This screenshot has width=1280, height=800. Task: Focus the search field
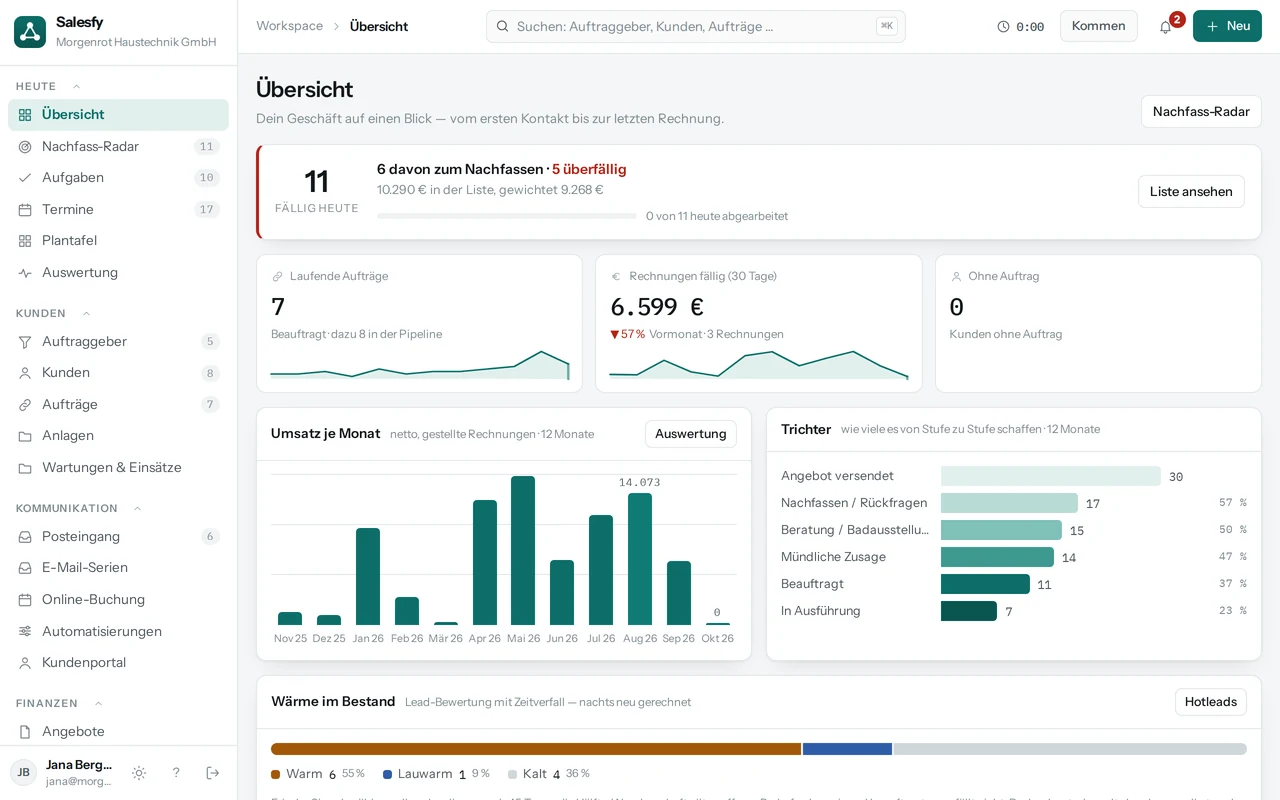[x=696, y=26]
